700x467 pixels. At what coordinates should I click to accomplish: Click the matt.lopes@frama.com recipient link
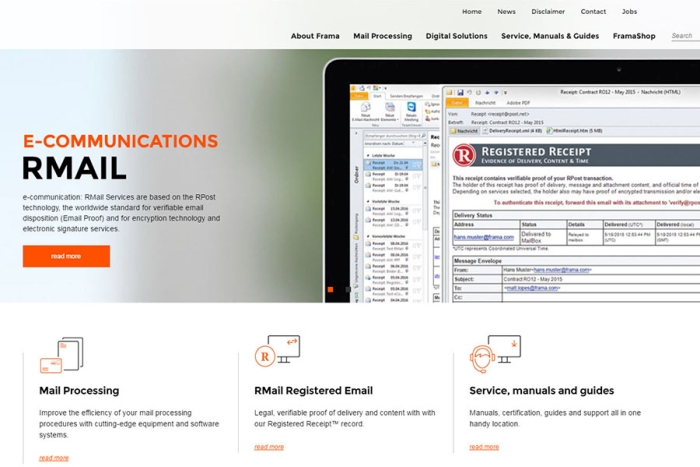pyautogui.click(x=531, y=288)
